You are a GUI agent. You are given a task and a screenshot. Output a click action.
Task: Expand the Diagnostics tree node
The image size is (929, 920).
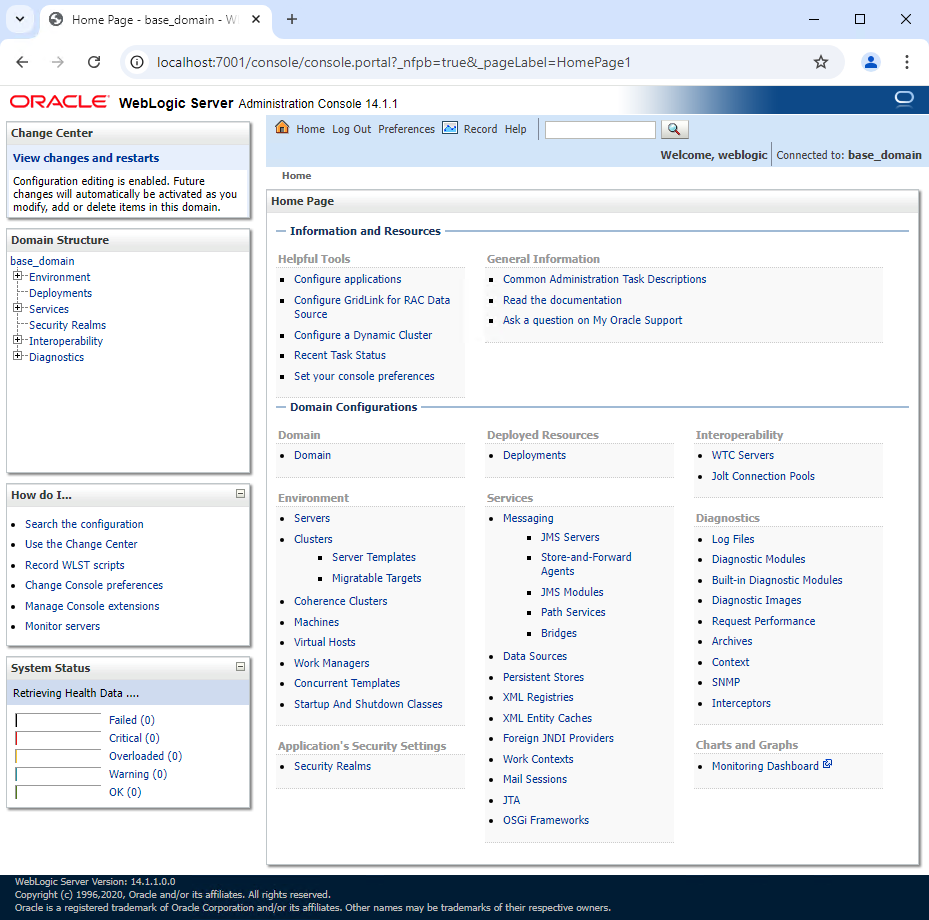click(x=18, y=356)
